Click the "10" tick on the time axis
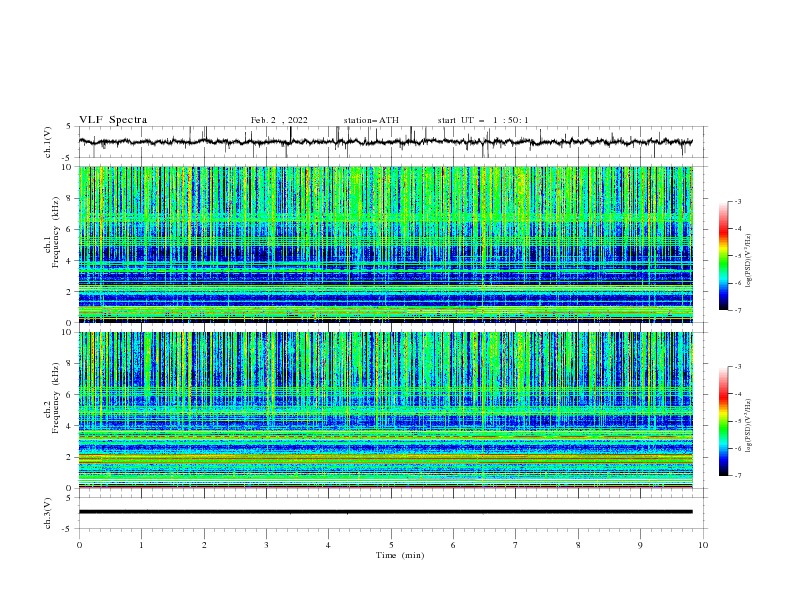The width and height of the screenshot is (792, 612). (x=703, y=545)
